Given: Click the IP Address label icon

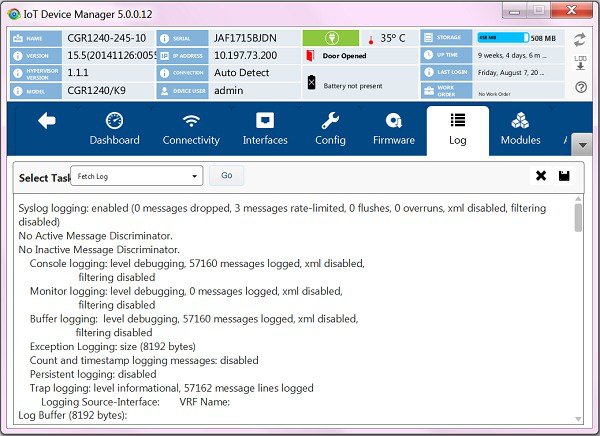Looking at the screenshot, I should coord(165,56).
